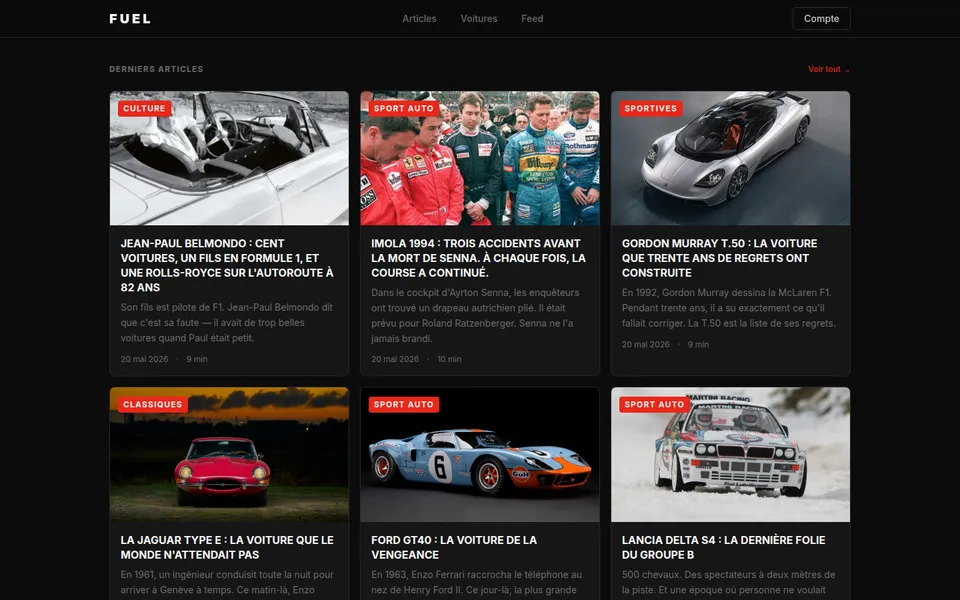The height and width of the screenshot is (600, 960).
Task: Click SPORT AUTO badge on Imola photo
Action: 403,108
